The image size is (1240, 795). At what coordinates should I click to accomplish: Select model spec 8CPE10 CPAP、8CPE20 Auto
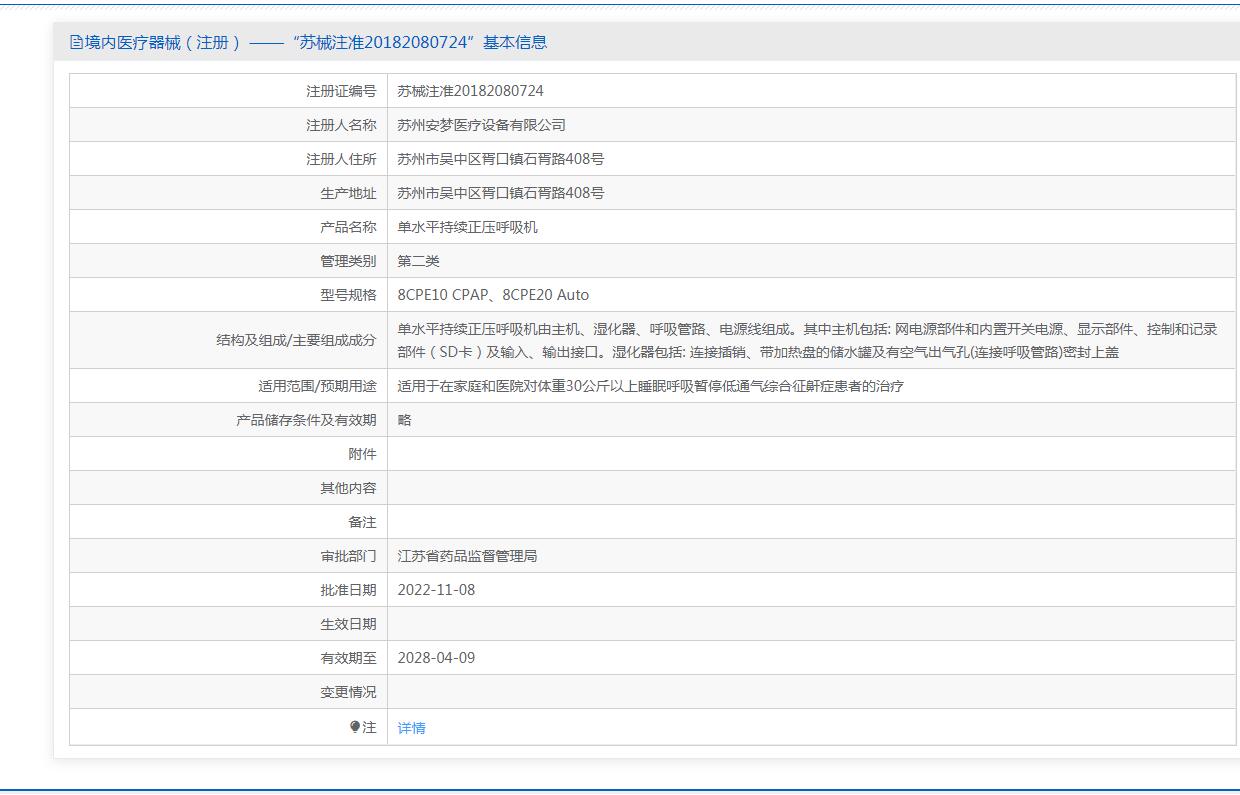[x=493, y=295]
